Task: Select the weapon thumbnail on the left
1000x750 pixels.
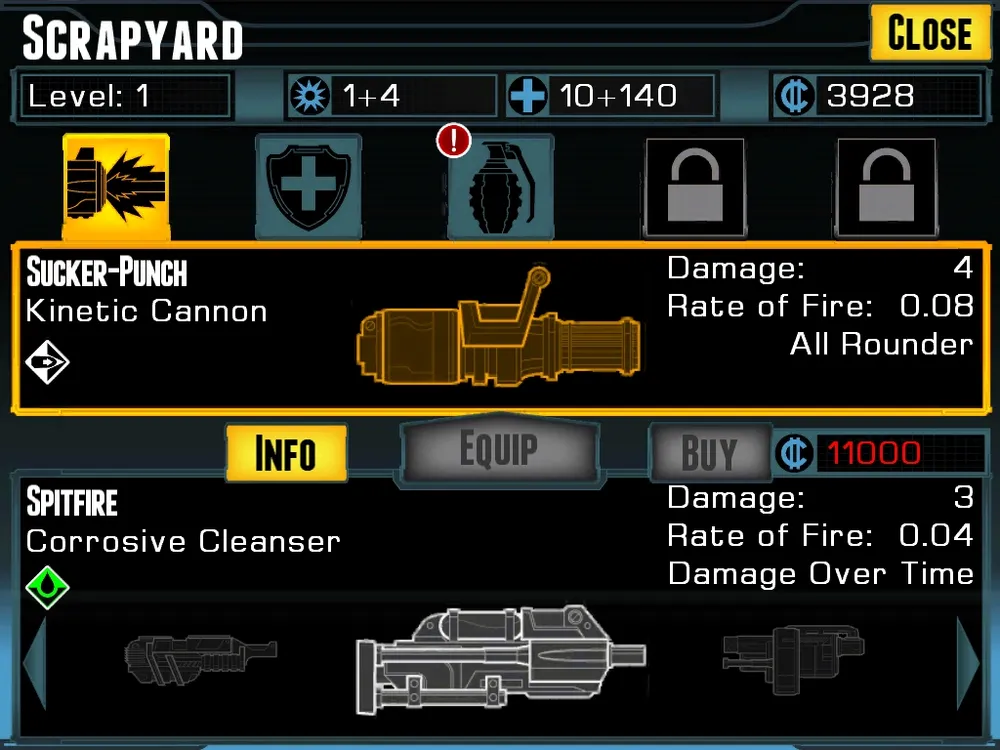Action: click(x=200, y=660)
